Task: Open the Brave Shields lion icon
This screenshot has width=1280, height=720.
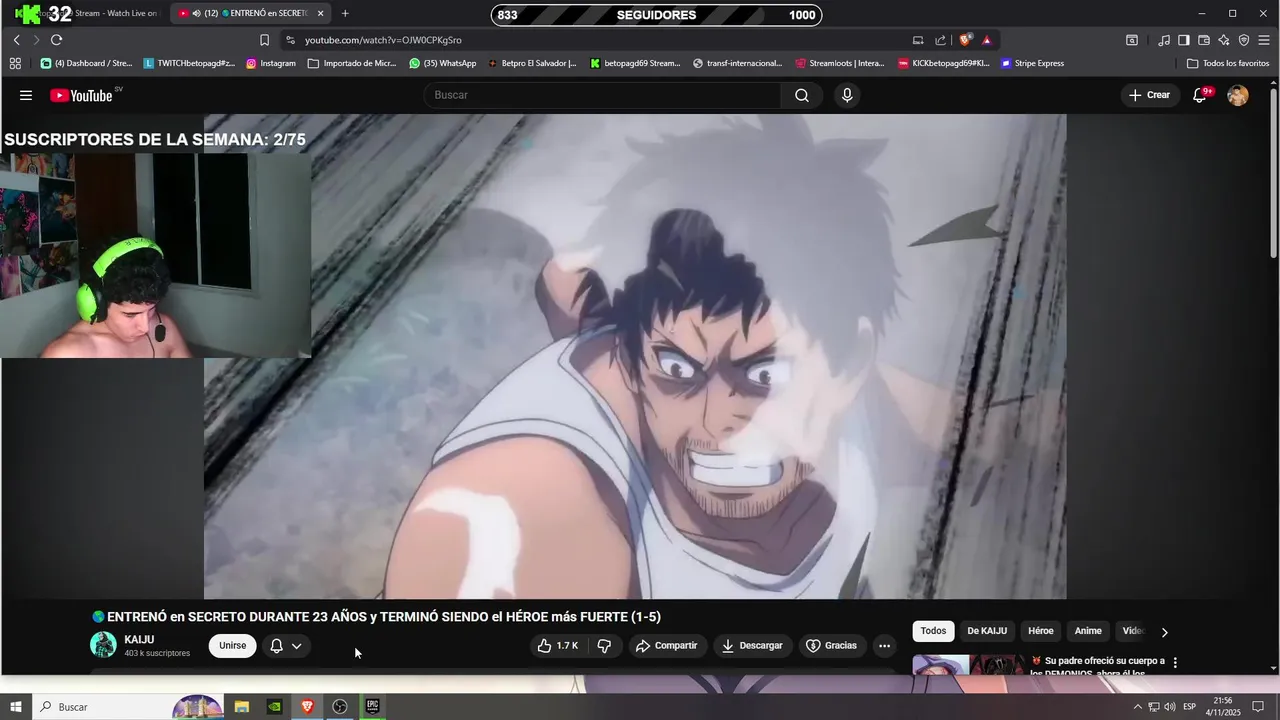Action: click(965, 40)
